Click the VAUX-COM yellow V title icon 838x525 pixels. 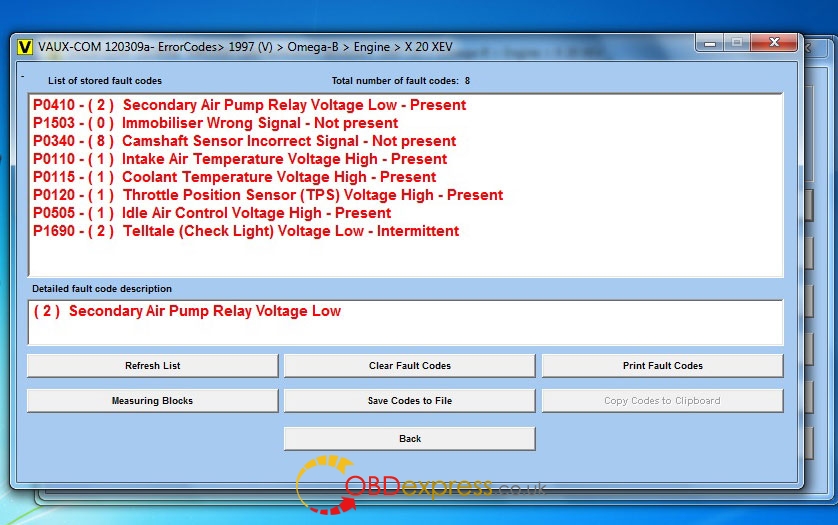(x=25, y=47)
